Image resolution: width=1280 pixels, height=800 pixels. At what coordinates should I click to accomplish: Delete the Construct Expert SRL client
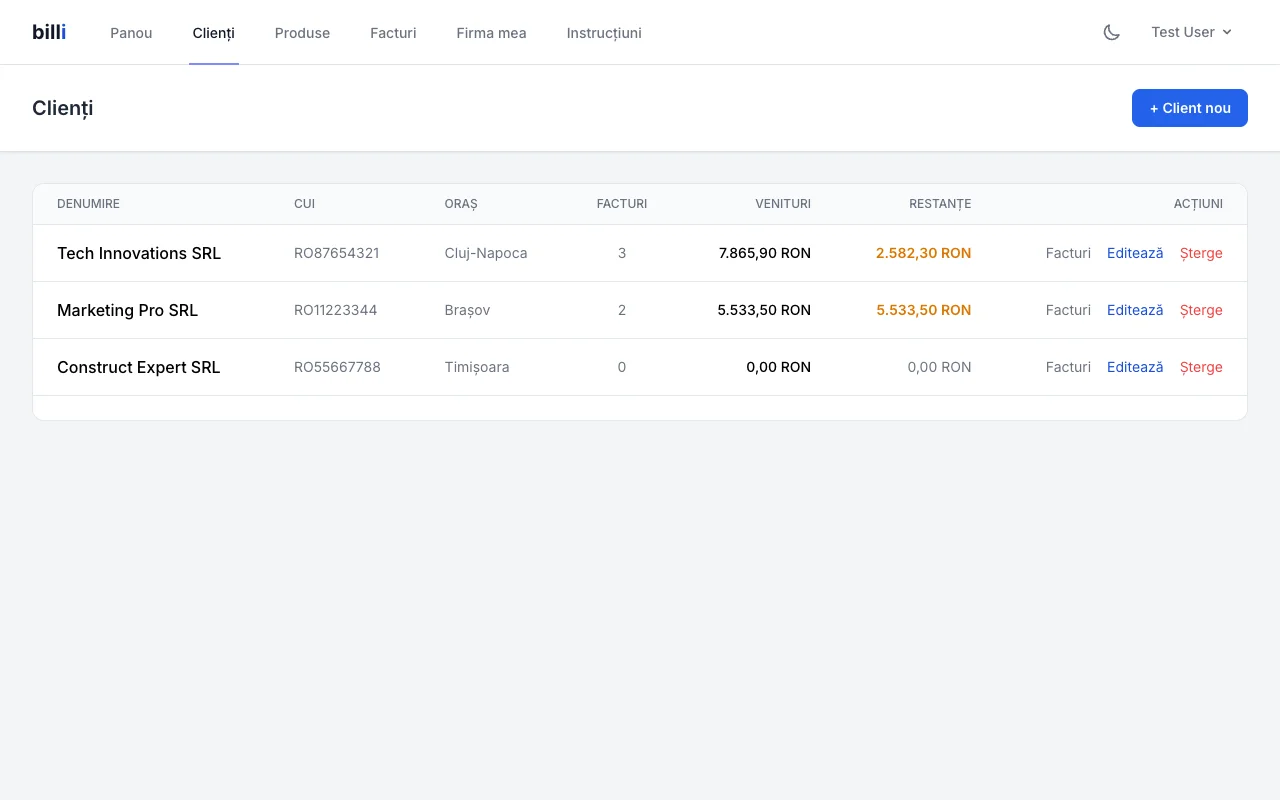pos(1201,367)
